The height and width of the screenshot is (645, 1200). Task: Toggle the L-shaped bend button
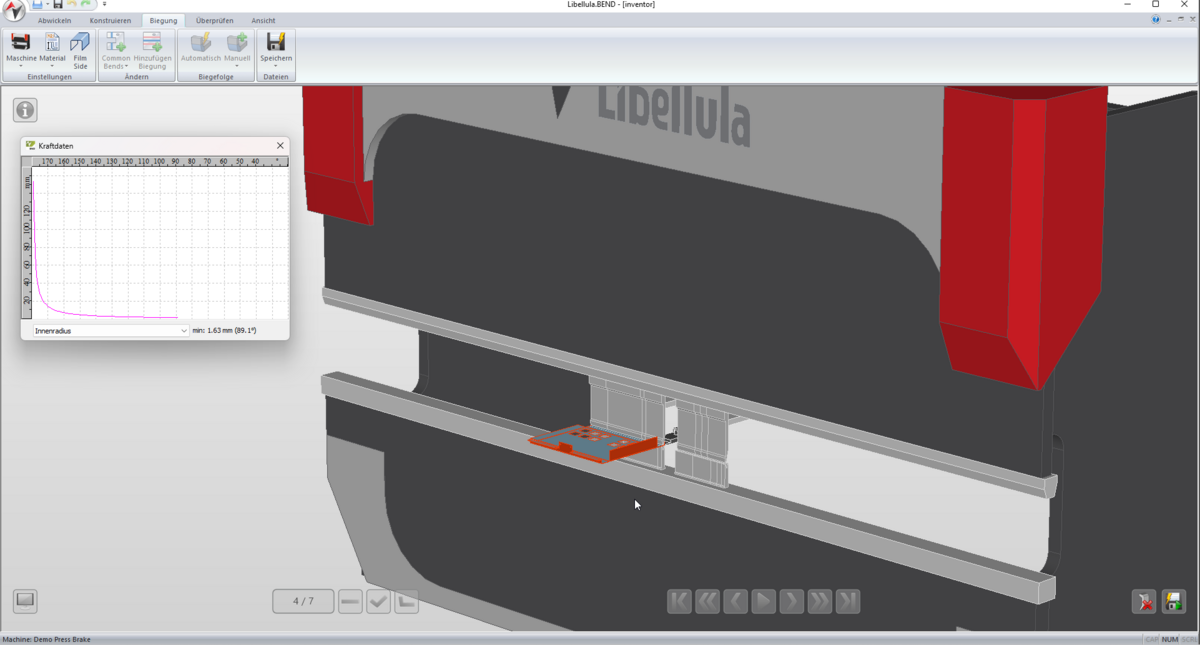click(406, 601)
